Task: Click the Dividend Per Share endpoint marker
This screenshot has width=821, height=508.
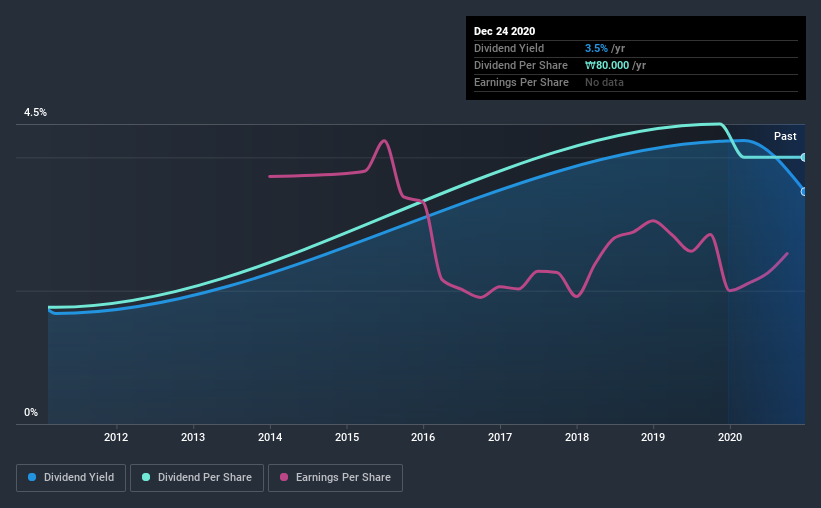Action: 803,157
